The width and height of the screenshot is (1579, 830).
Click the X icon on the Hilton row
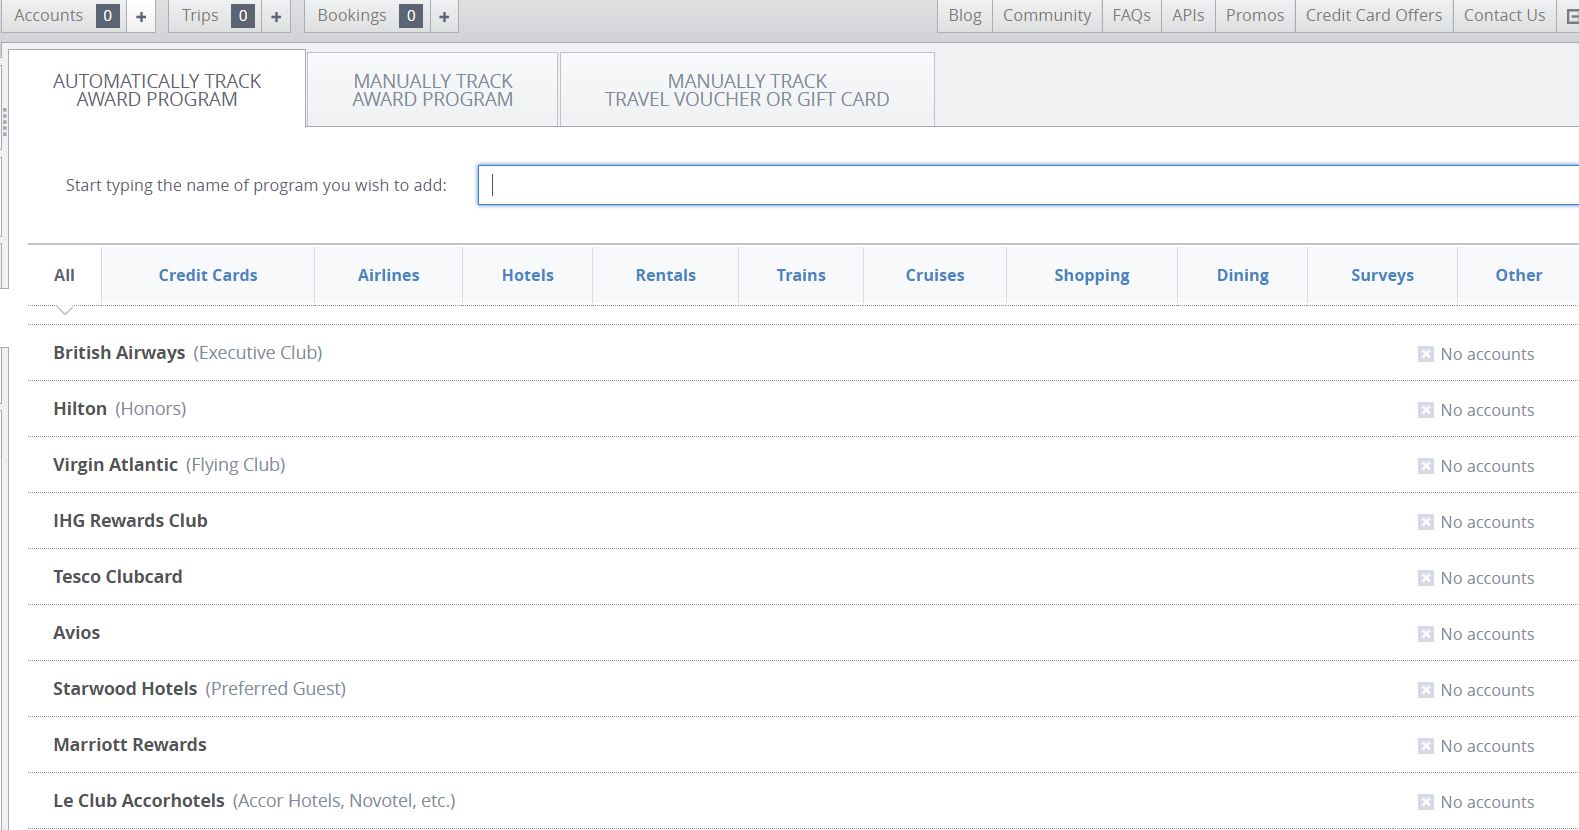[x=1425, y=410]
